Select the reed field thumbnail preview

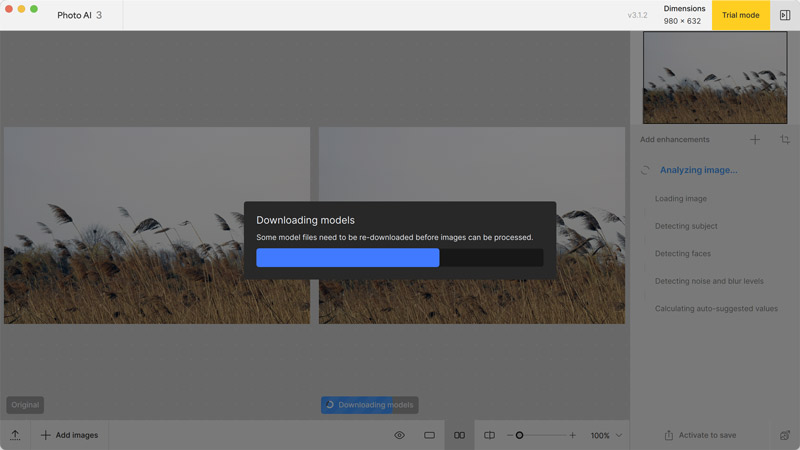714,78
